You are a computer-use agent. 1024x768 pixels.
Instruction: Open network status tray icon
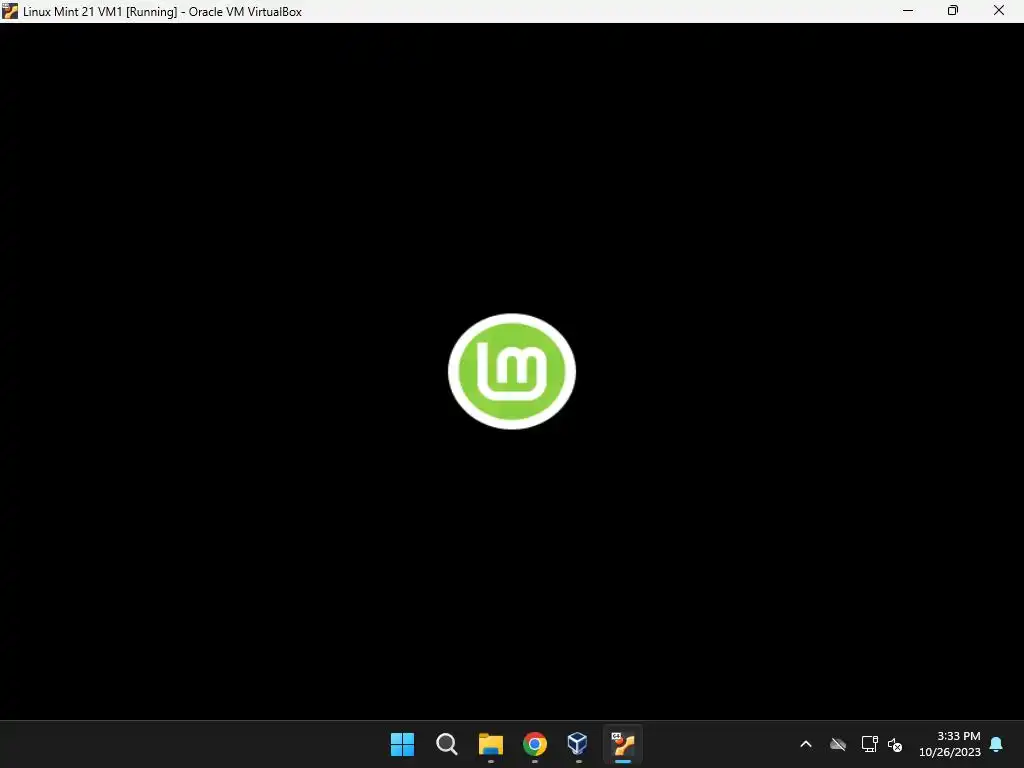click(869, 744)
